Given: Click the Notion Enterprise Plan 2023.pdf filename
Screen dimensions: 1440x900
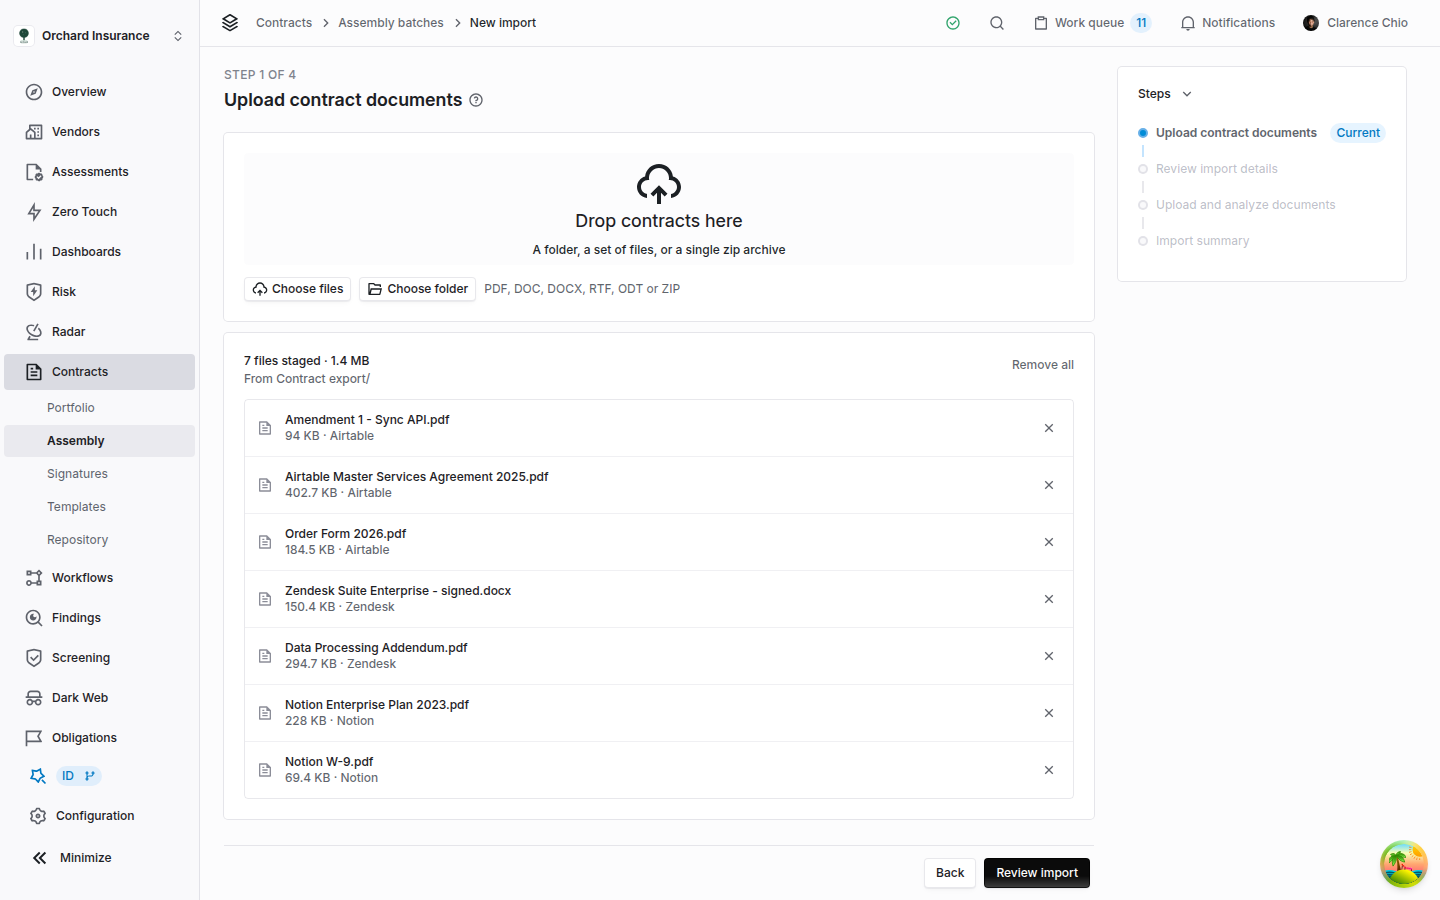Looking at the screenshot, I should [x=377, y=705].
